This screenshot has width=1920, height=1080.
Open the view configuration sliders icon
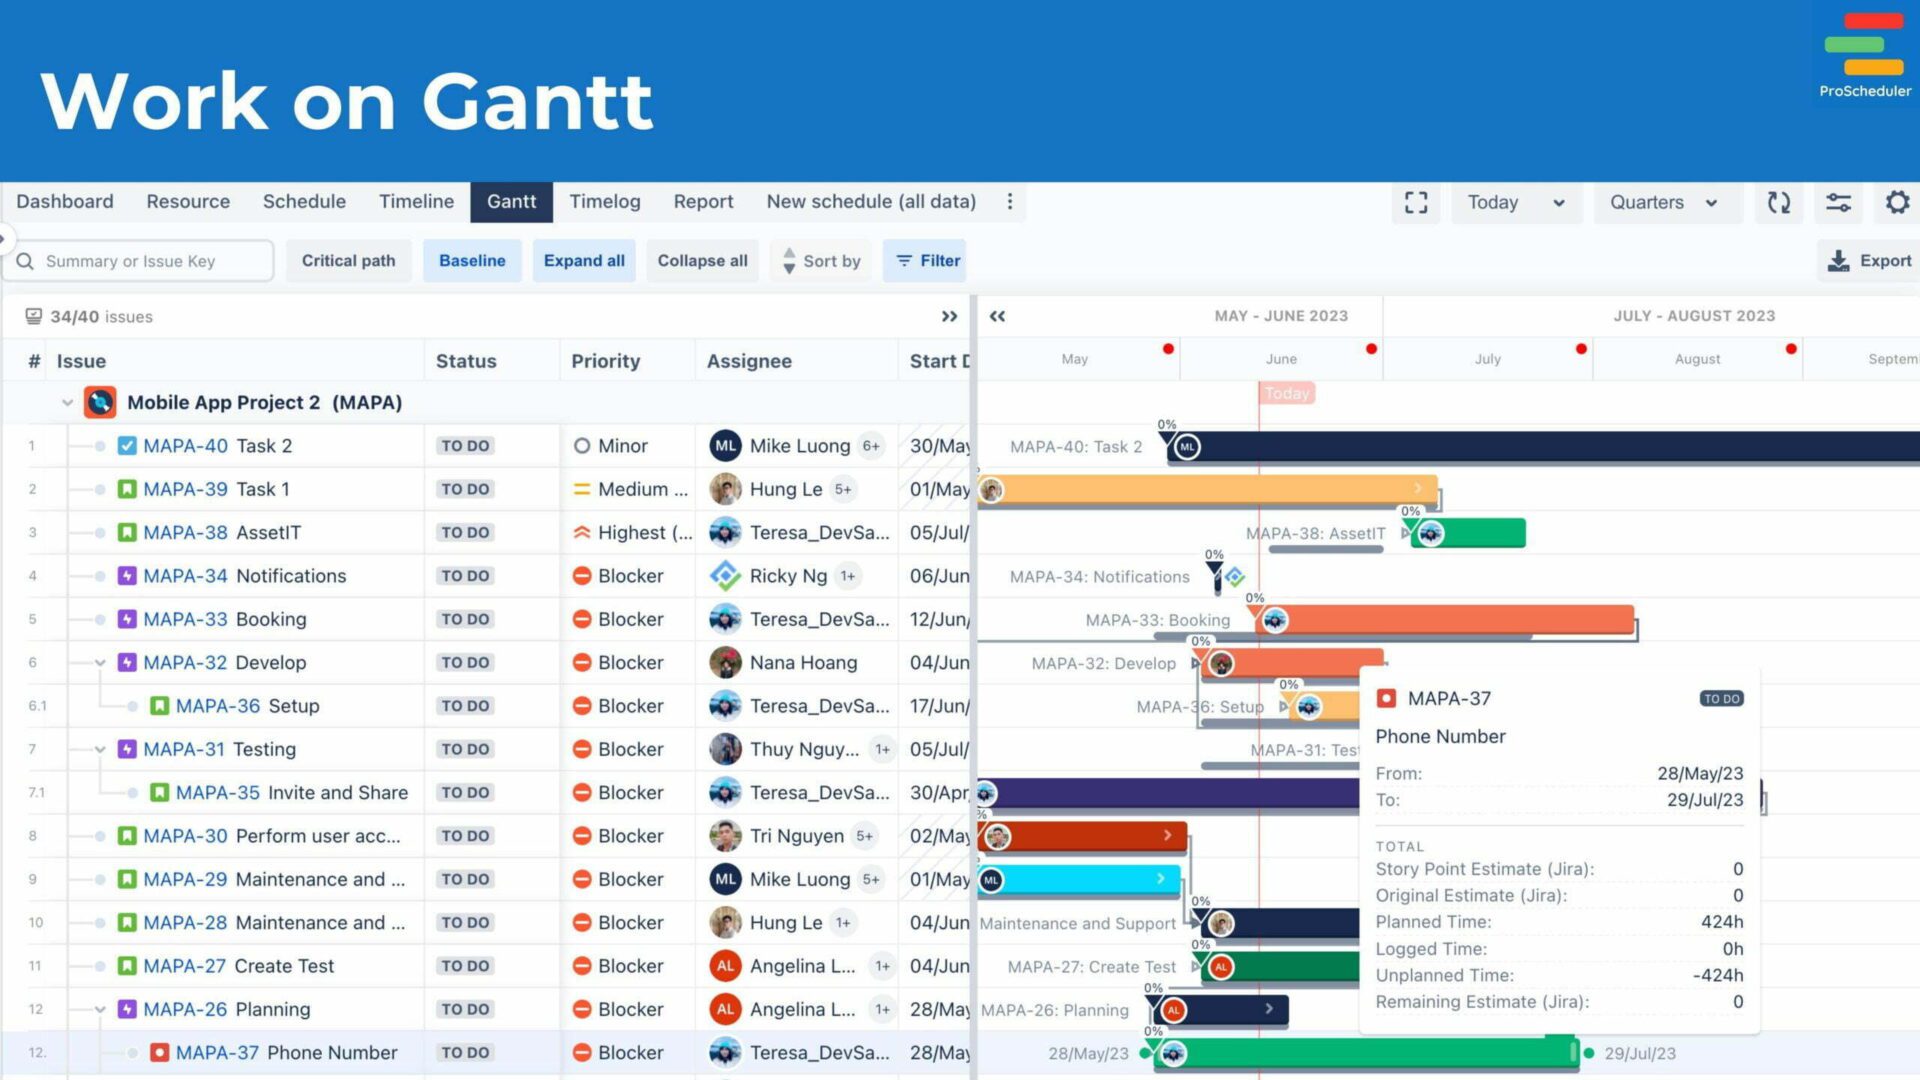pyautogui.click(x=1839, y=202)
